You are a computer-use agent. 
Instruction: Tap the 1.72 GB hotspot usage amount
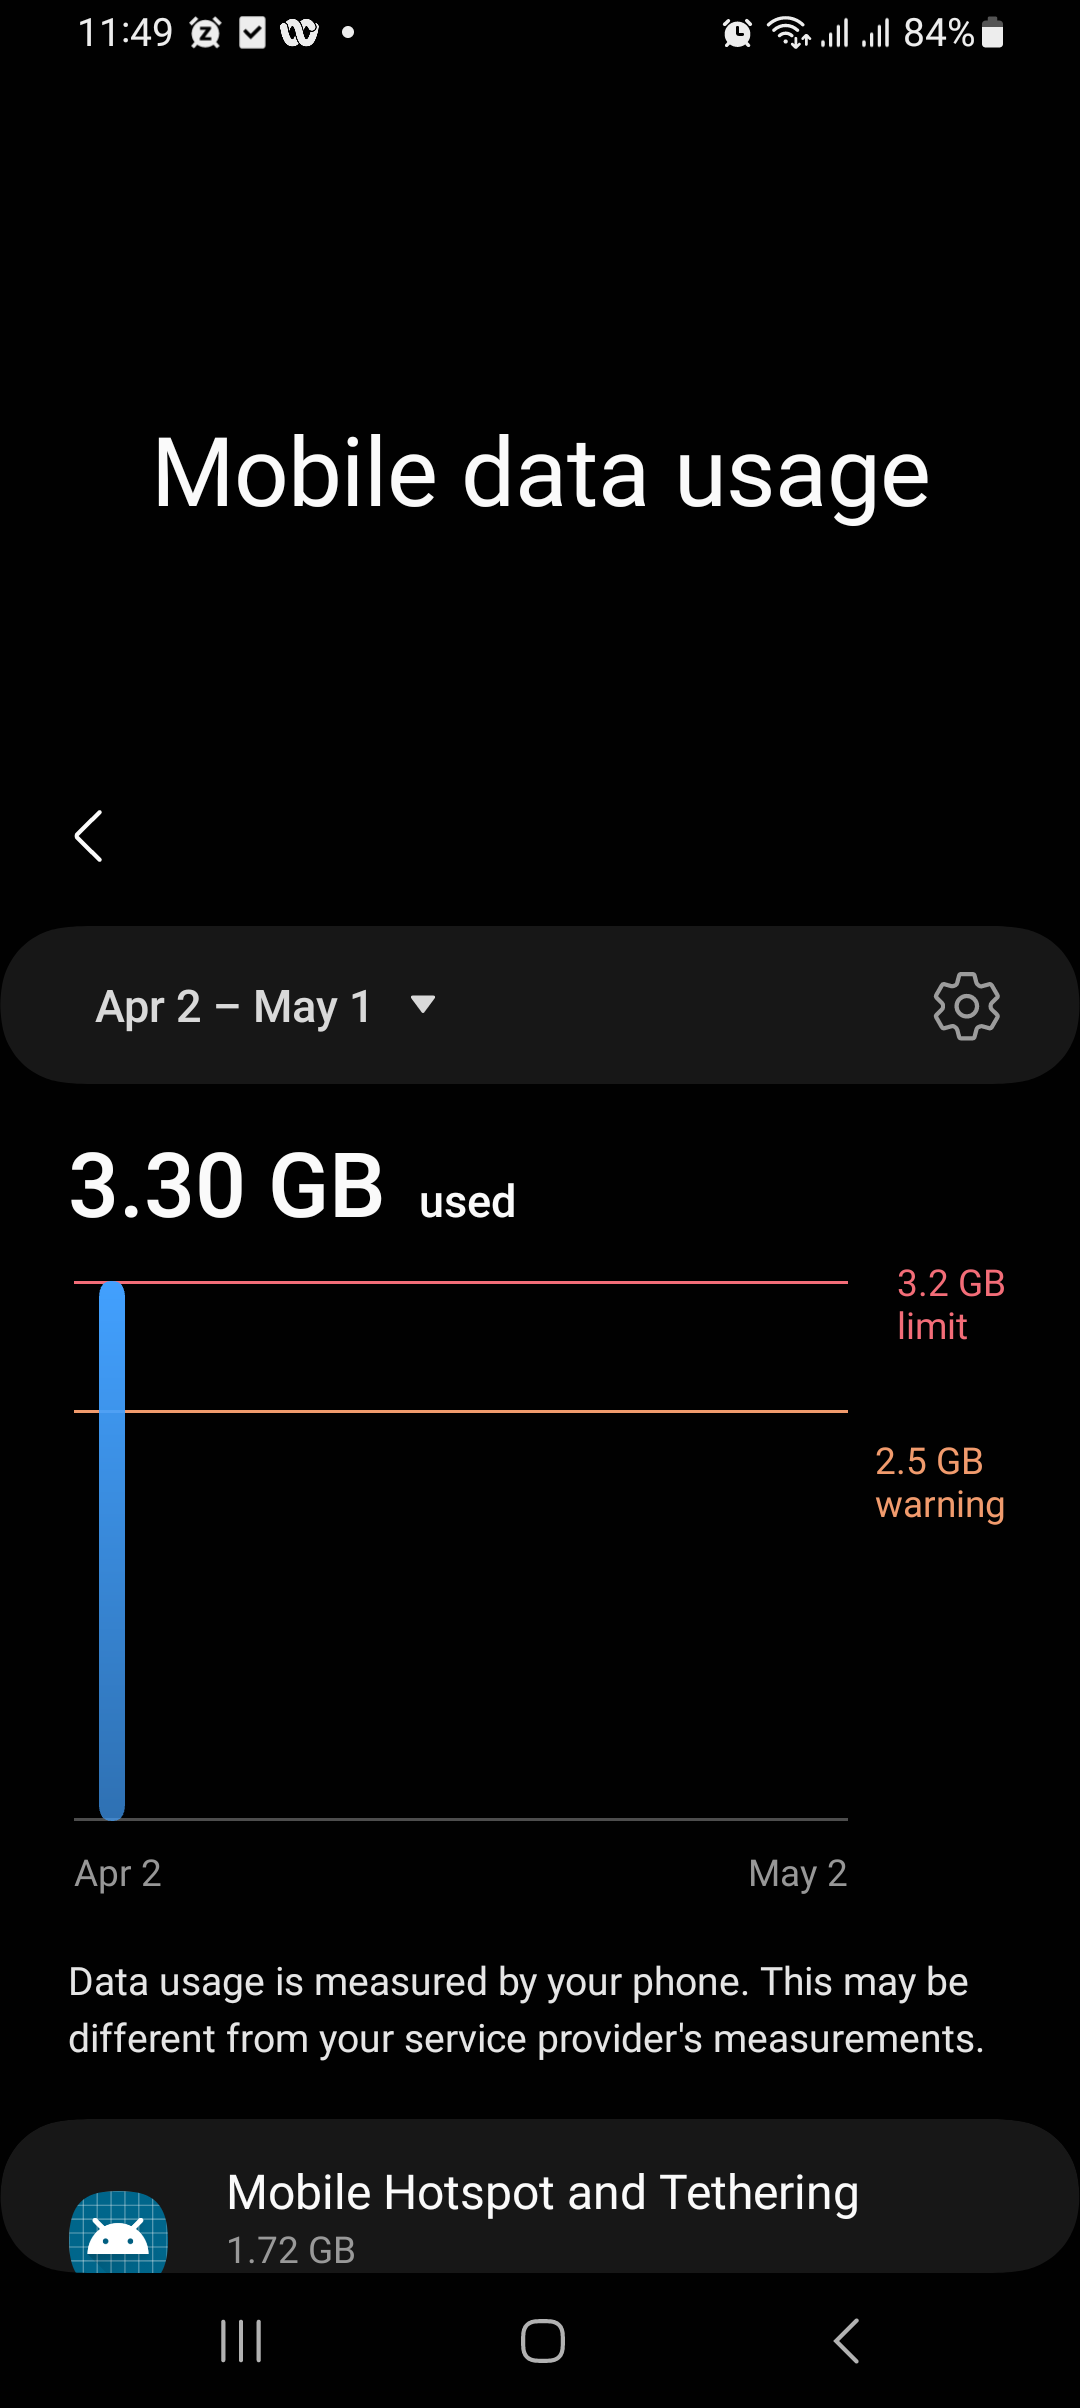291,2250
